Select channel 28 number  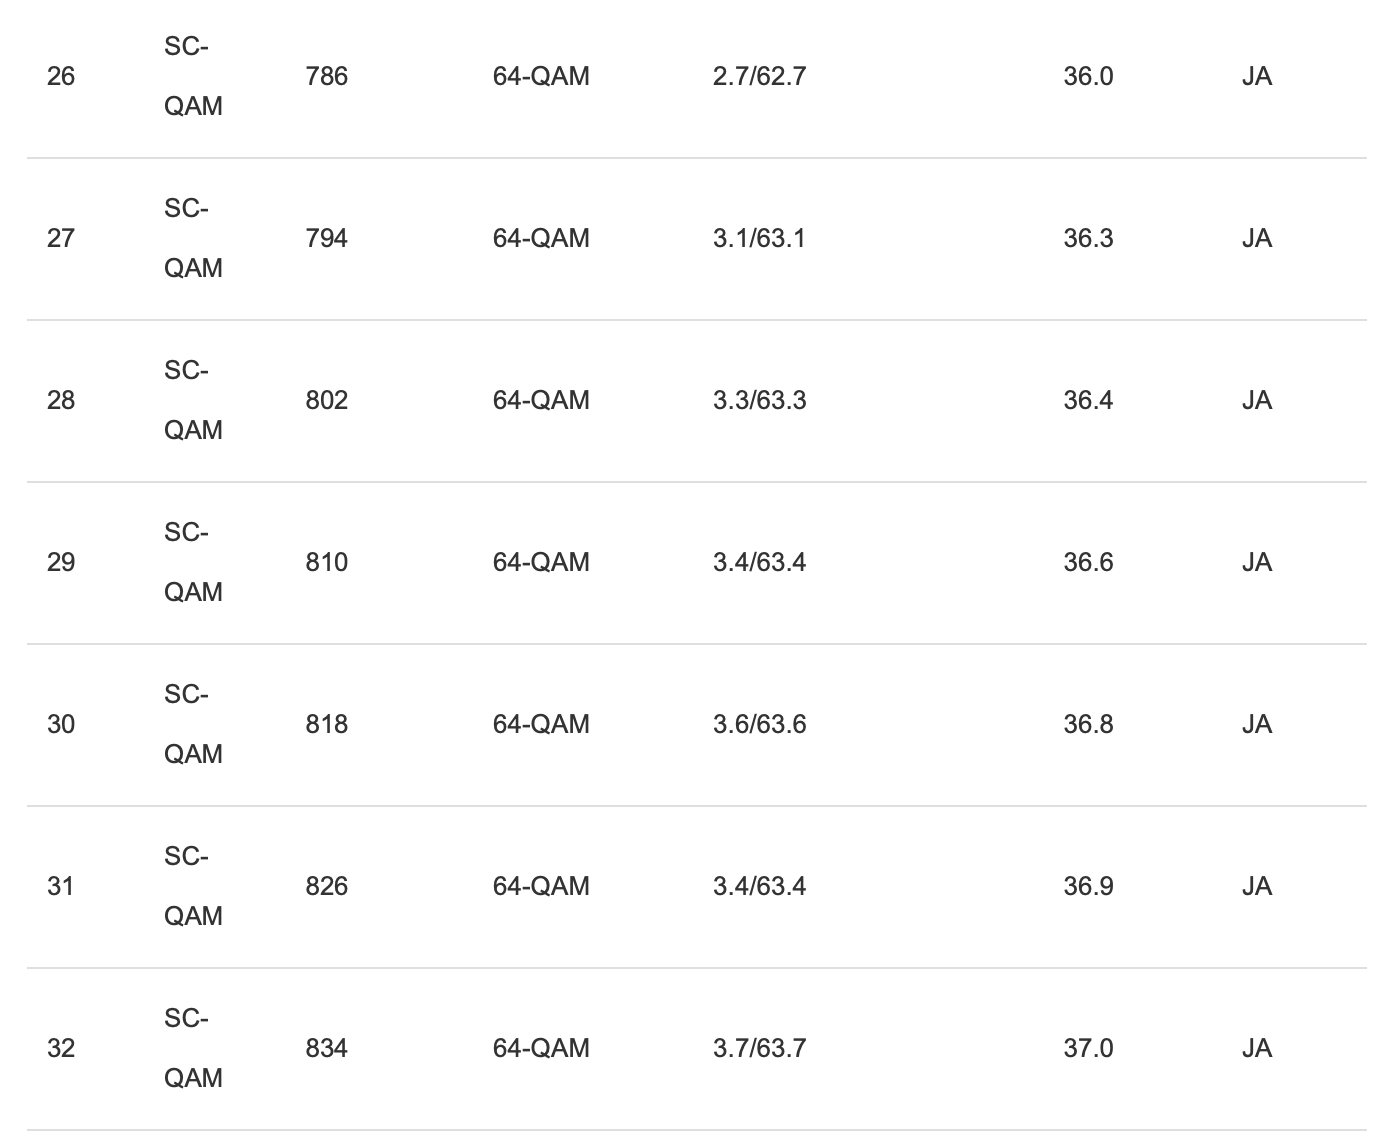tap(61, 401)
